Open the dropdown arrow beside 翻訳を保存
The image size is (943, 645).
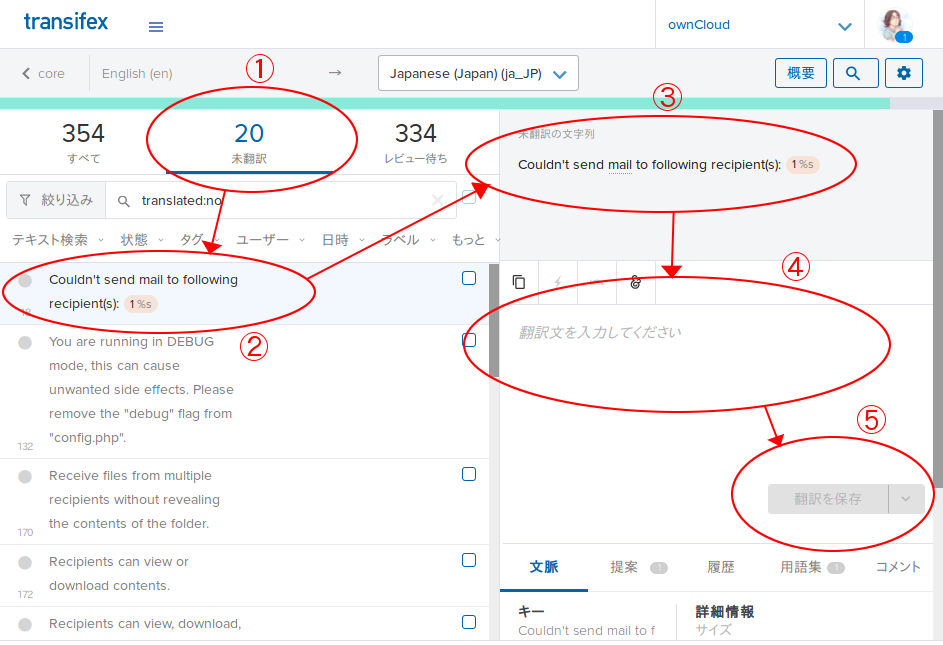(906, 499)
